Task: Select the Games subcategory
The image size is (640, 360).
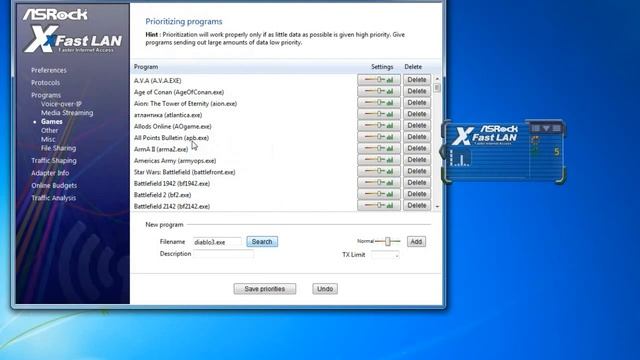Action: (x=51, y=122)
